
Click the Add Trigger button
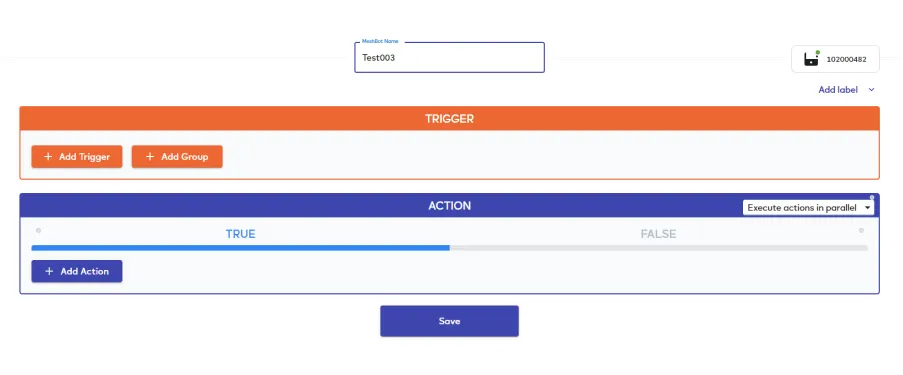(x=77, y=157)
